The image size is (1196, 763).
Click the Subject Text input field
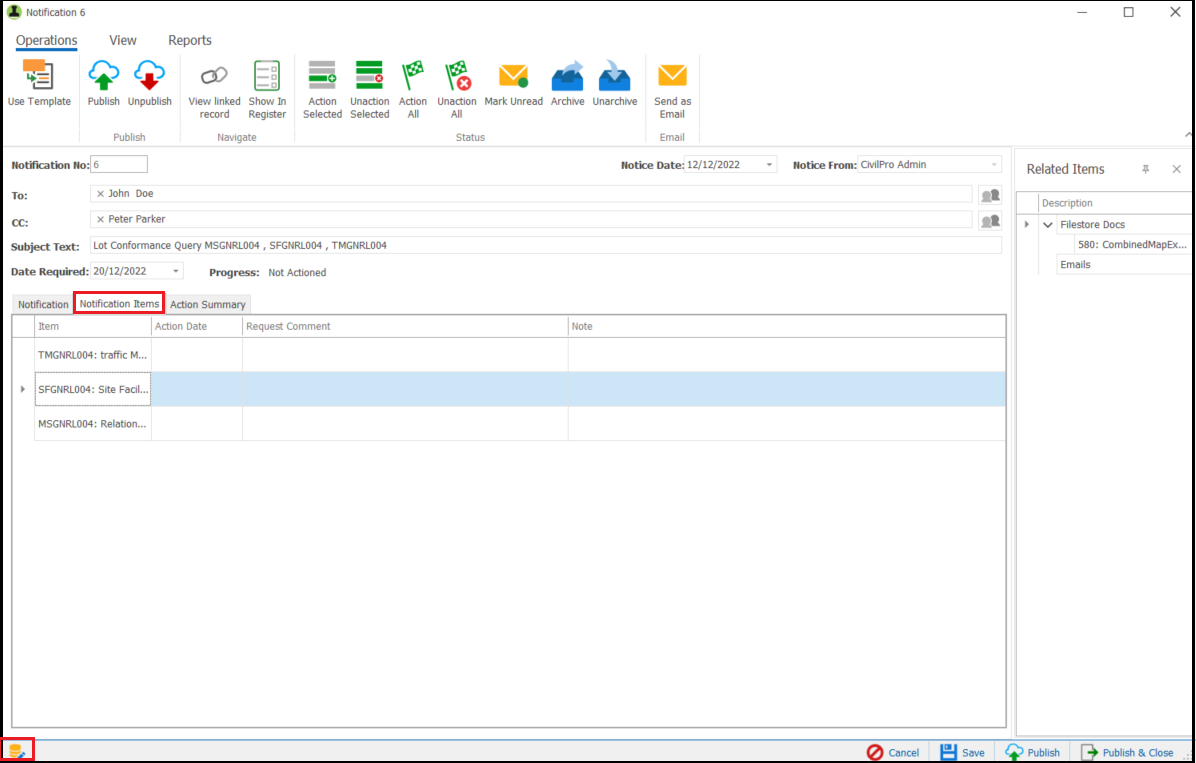[545, 246]
